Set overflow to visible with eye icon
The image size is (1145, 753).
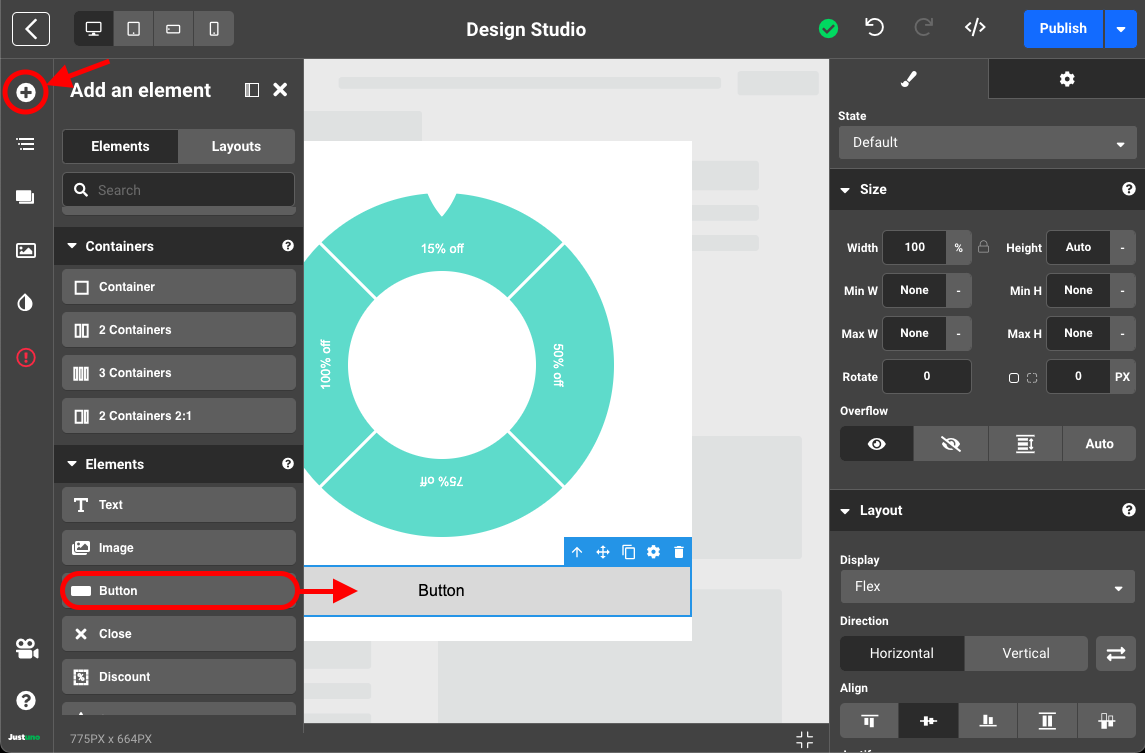click(876, 444)
